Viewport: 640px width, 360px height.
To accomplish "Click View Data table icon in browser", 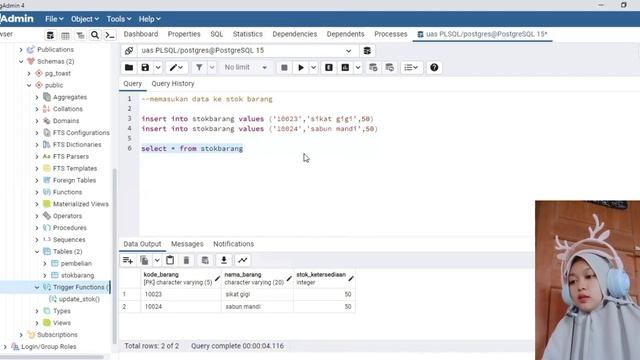I will coord(65,35).
